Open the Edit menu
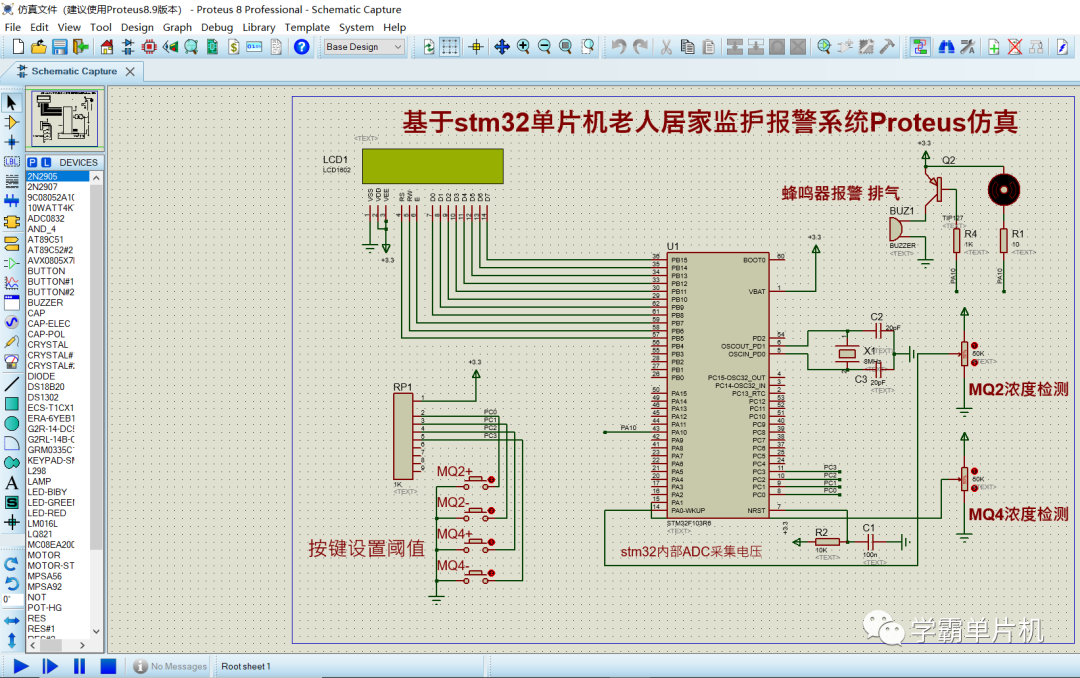 pyautogui.click(x=39, y=27)
